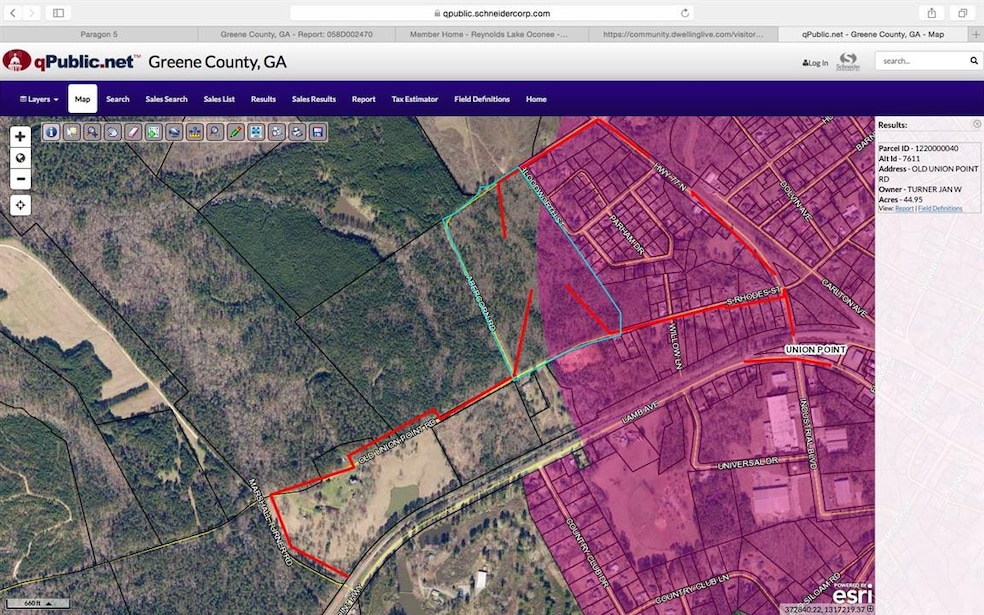The image size is (984, 615).
Task: Select the Identify info tool
Action: click(51, 132)
